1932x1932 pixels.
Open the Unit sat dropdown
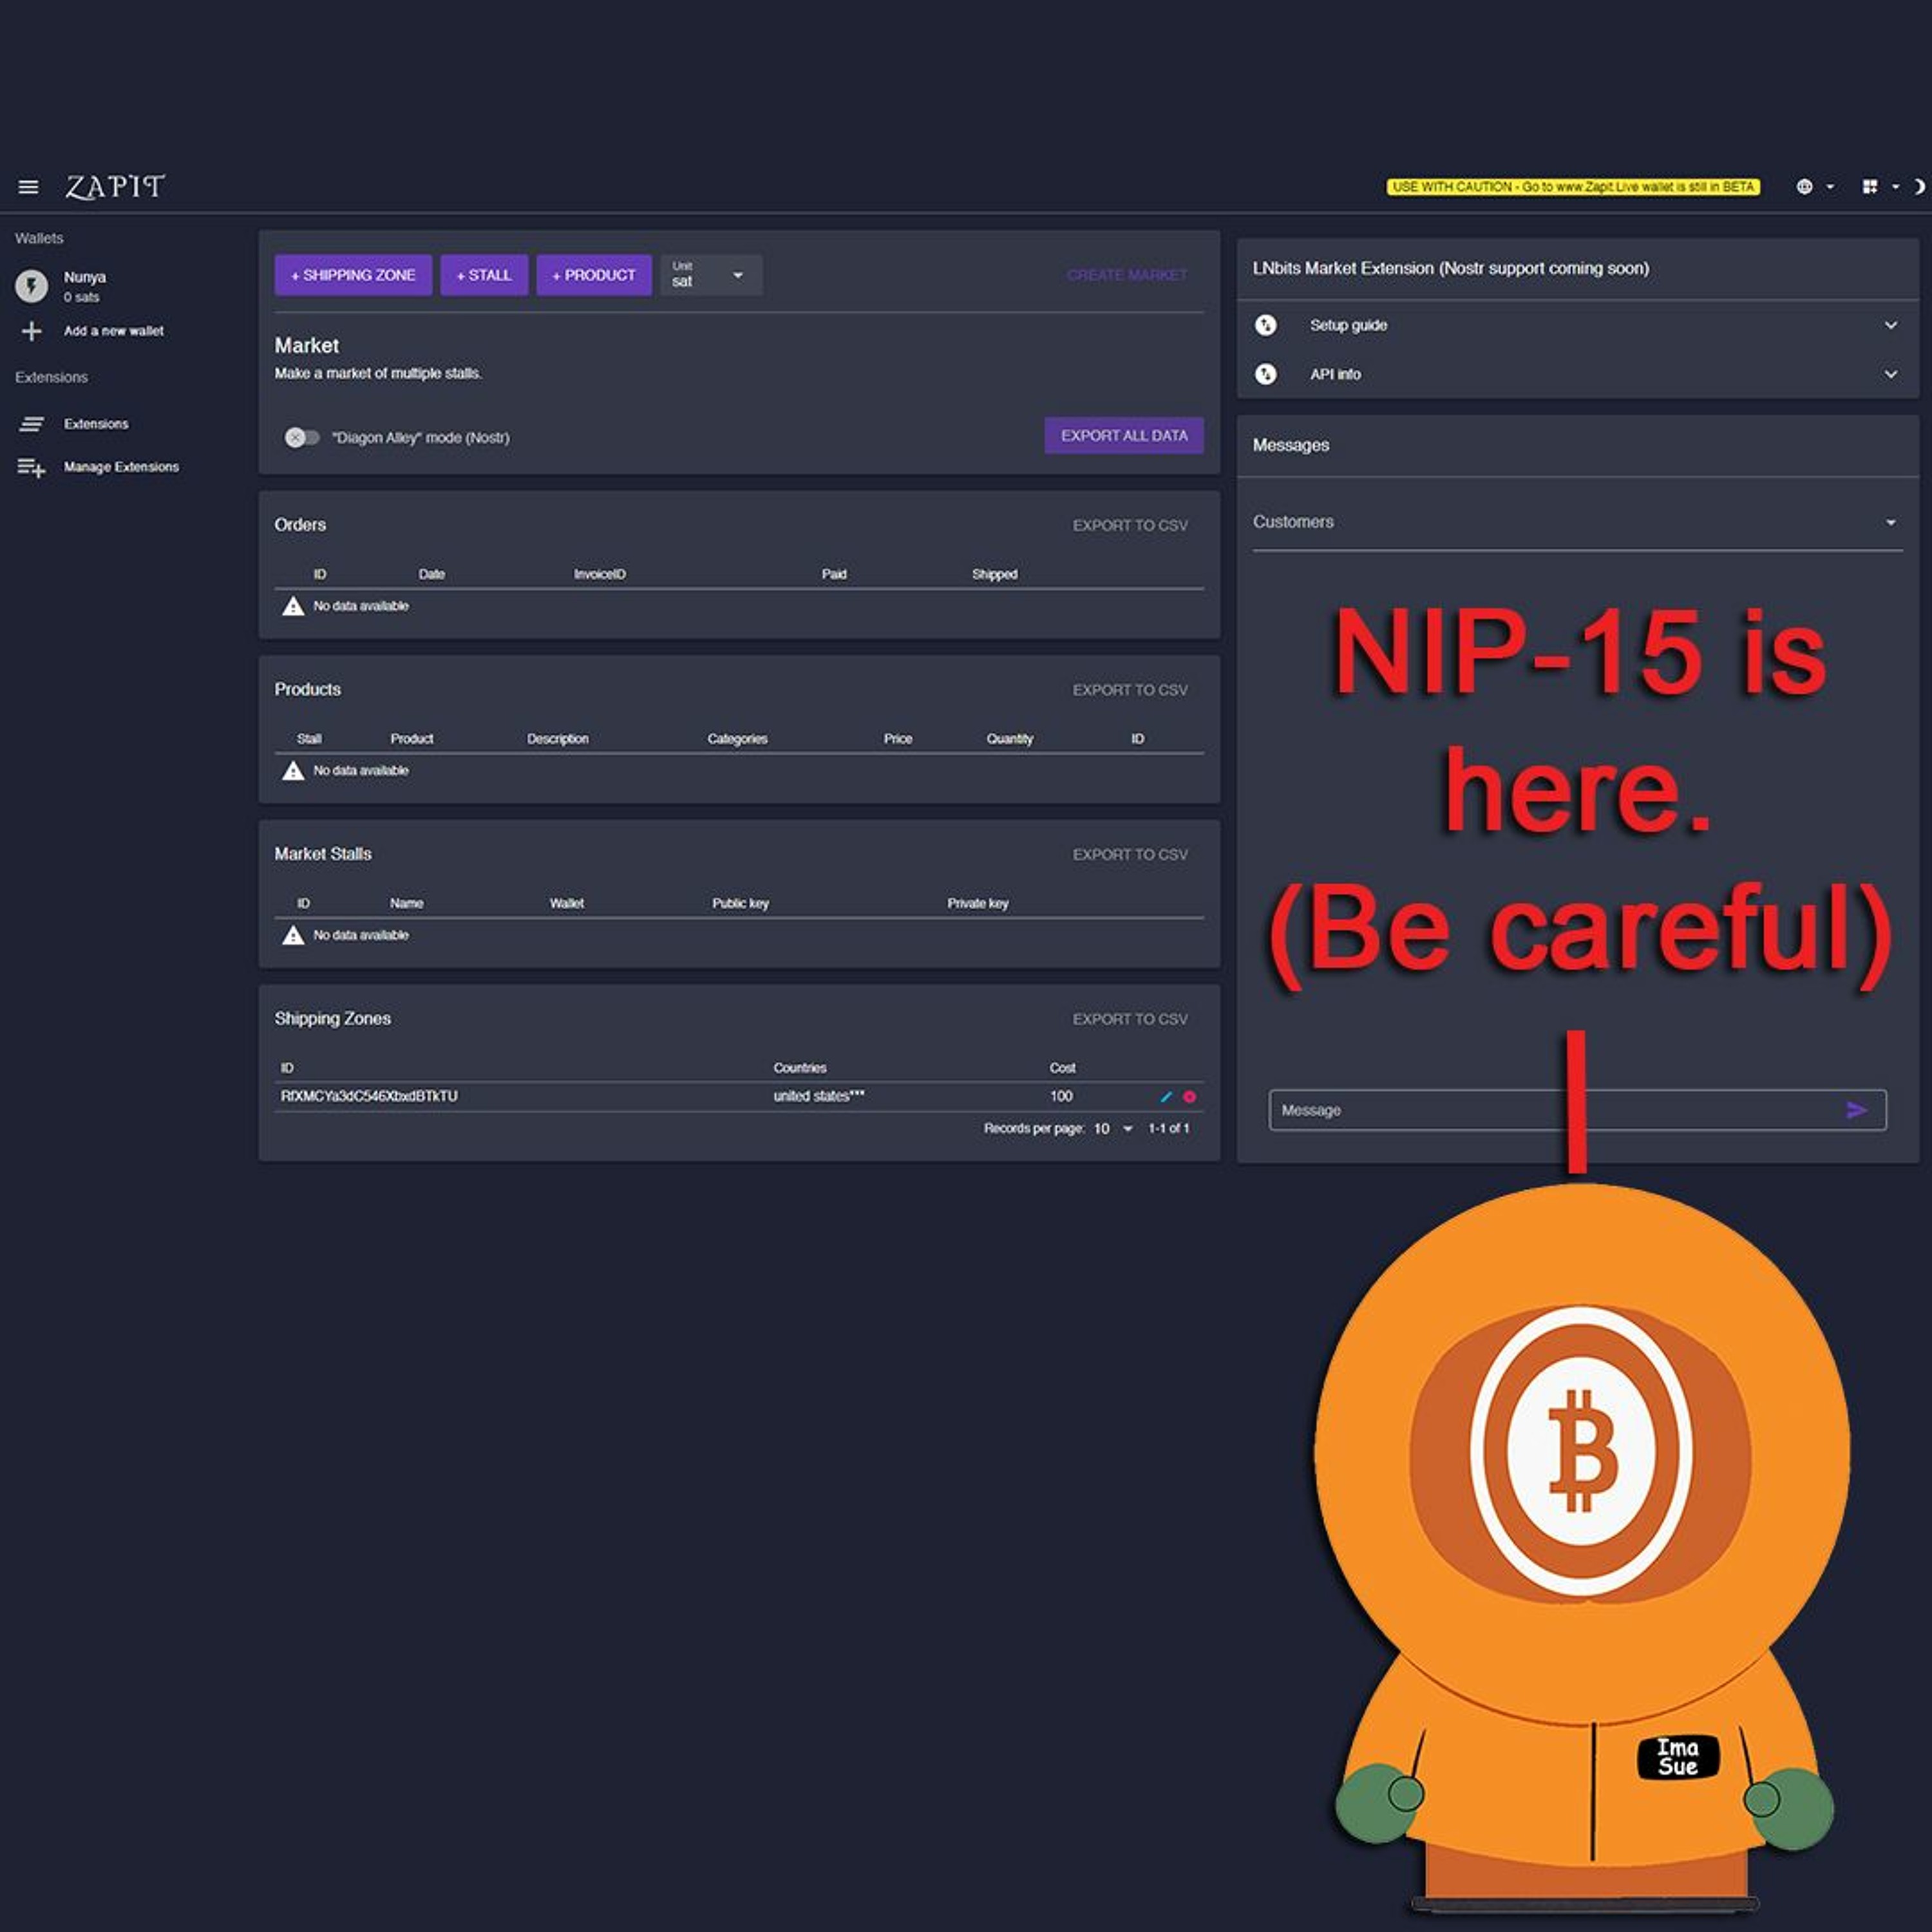711,275
